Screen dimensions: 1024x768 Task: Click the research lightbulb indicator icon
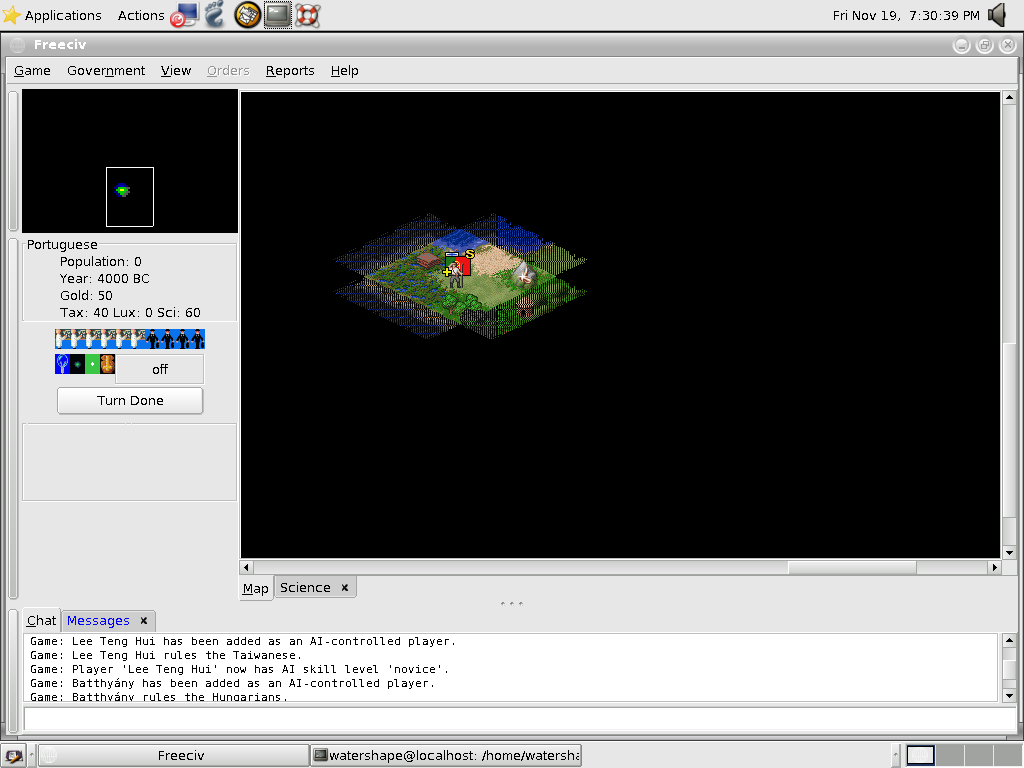pyautogui.click(x=62, y=364)
